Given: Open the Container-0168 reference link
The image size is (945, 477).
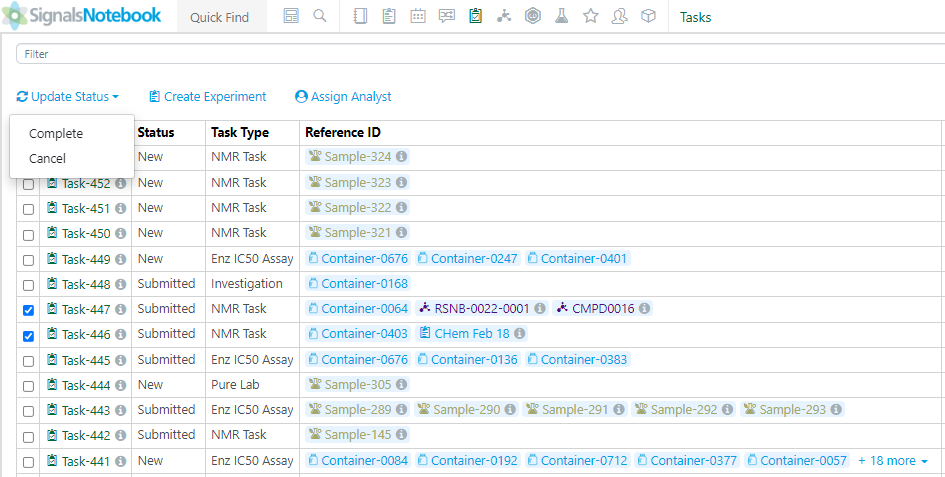Looking at the screenshot, I should pyautogui.click(x=364, y=284).
